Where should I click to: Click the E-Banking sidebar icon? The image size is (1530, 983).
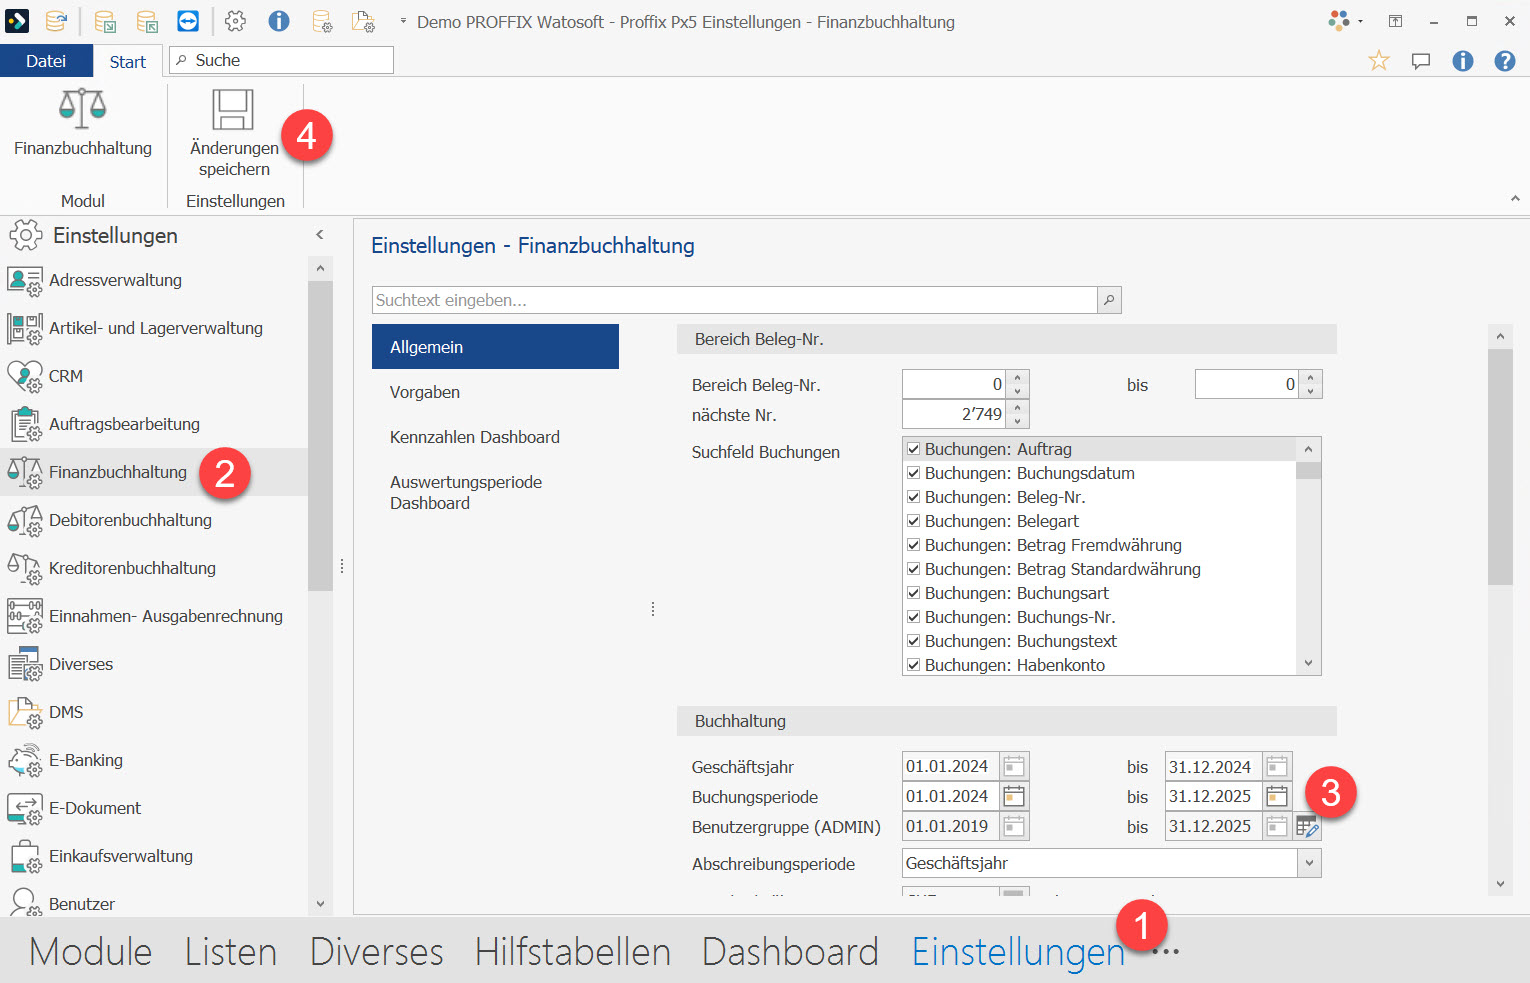click(24, 760)
